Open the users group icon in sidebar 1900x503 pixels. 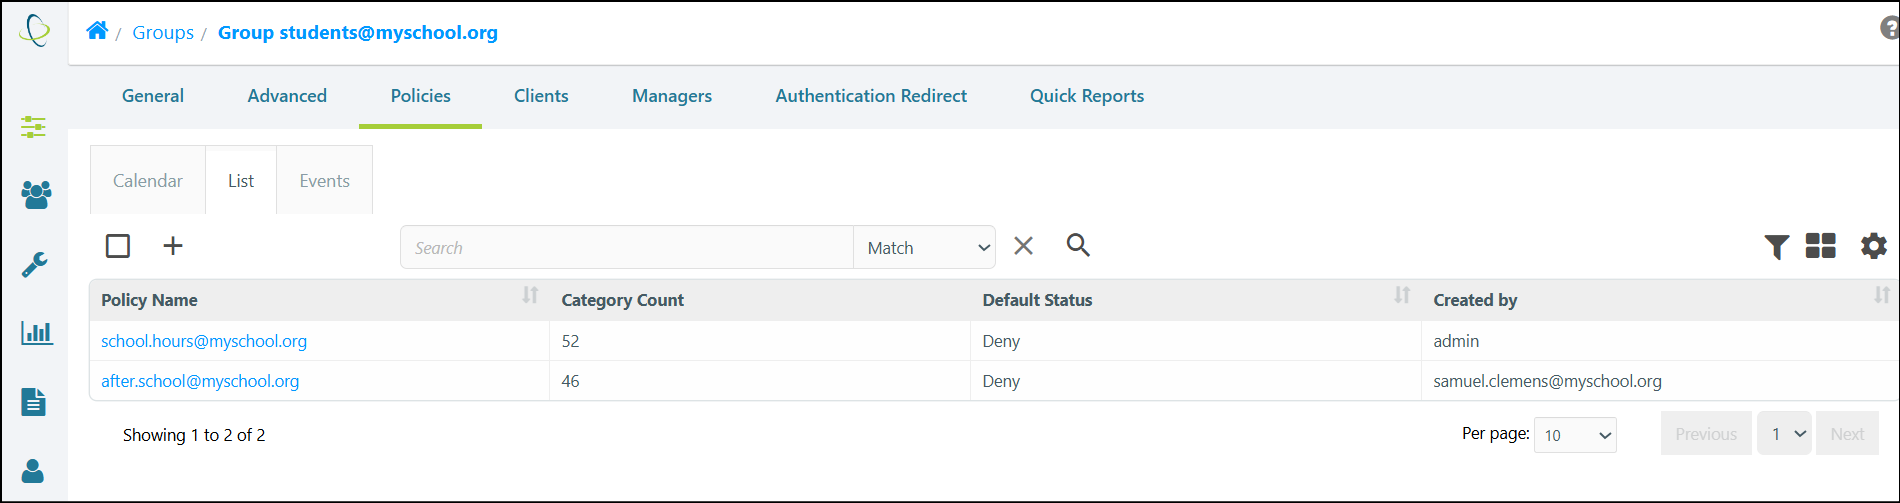coord(36,195)
